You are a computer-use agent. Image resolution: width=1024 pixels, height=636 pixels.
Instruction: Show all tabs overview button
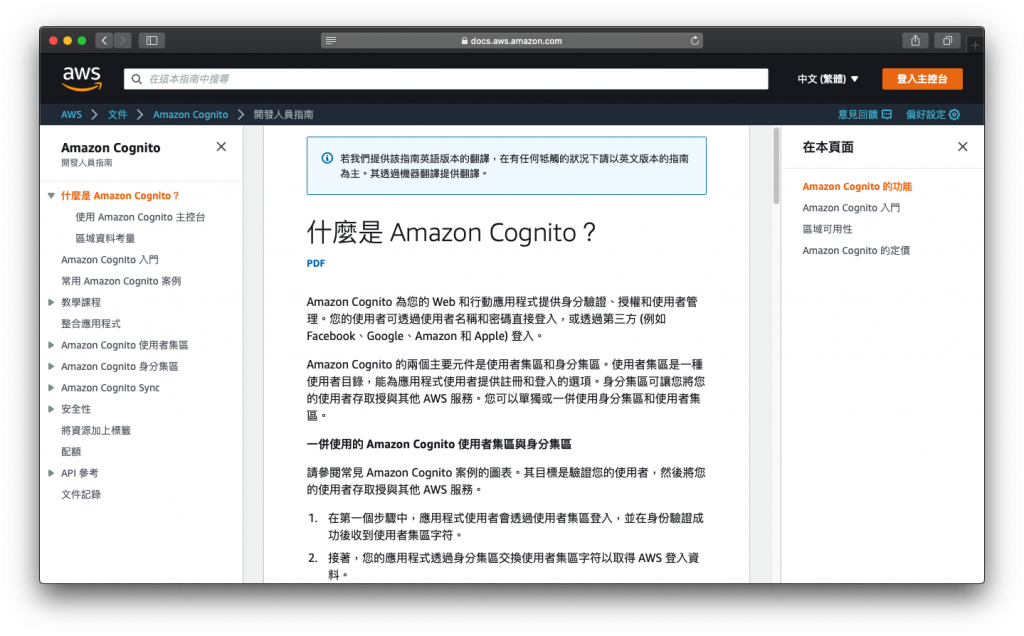(x=947, y=40)
